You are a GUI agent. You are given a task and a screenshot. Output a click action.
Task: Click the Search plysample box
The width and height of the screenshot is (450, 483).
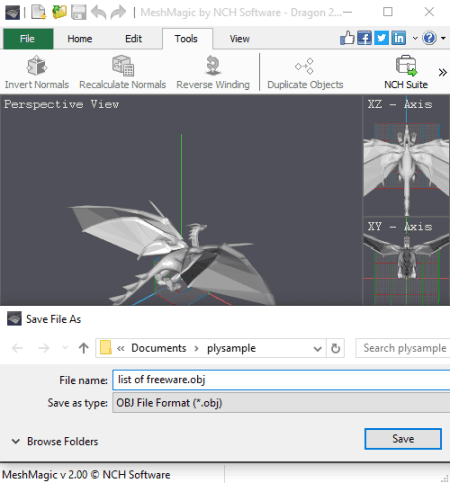(x=403, y=348)
